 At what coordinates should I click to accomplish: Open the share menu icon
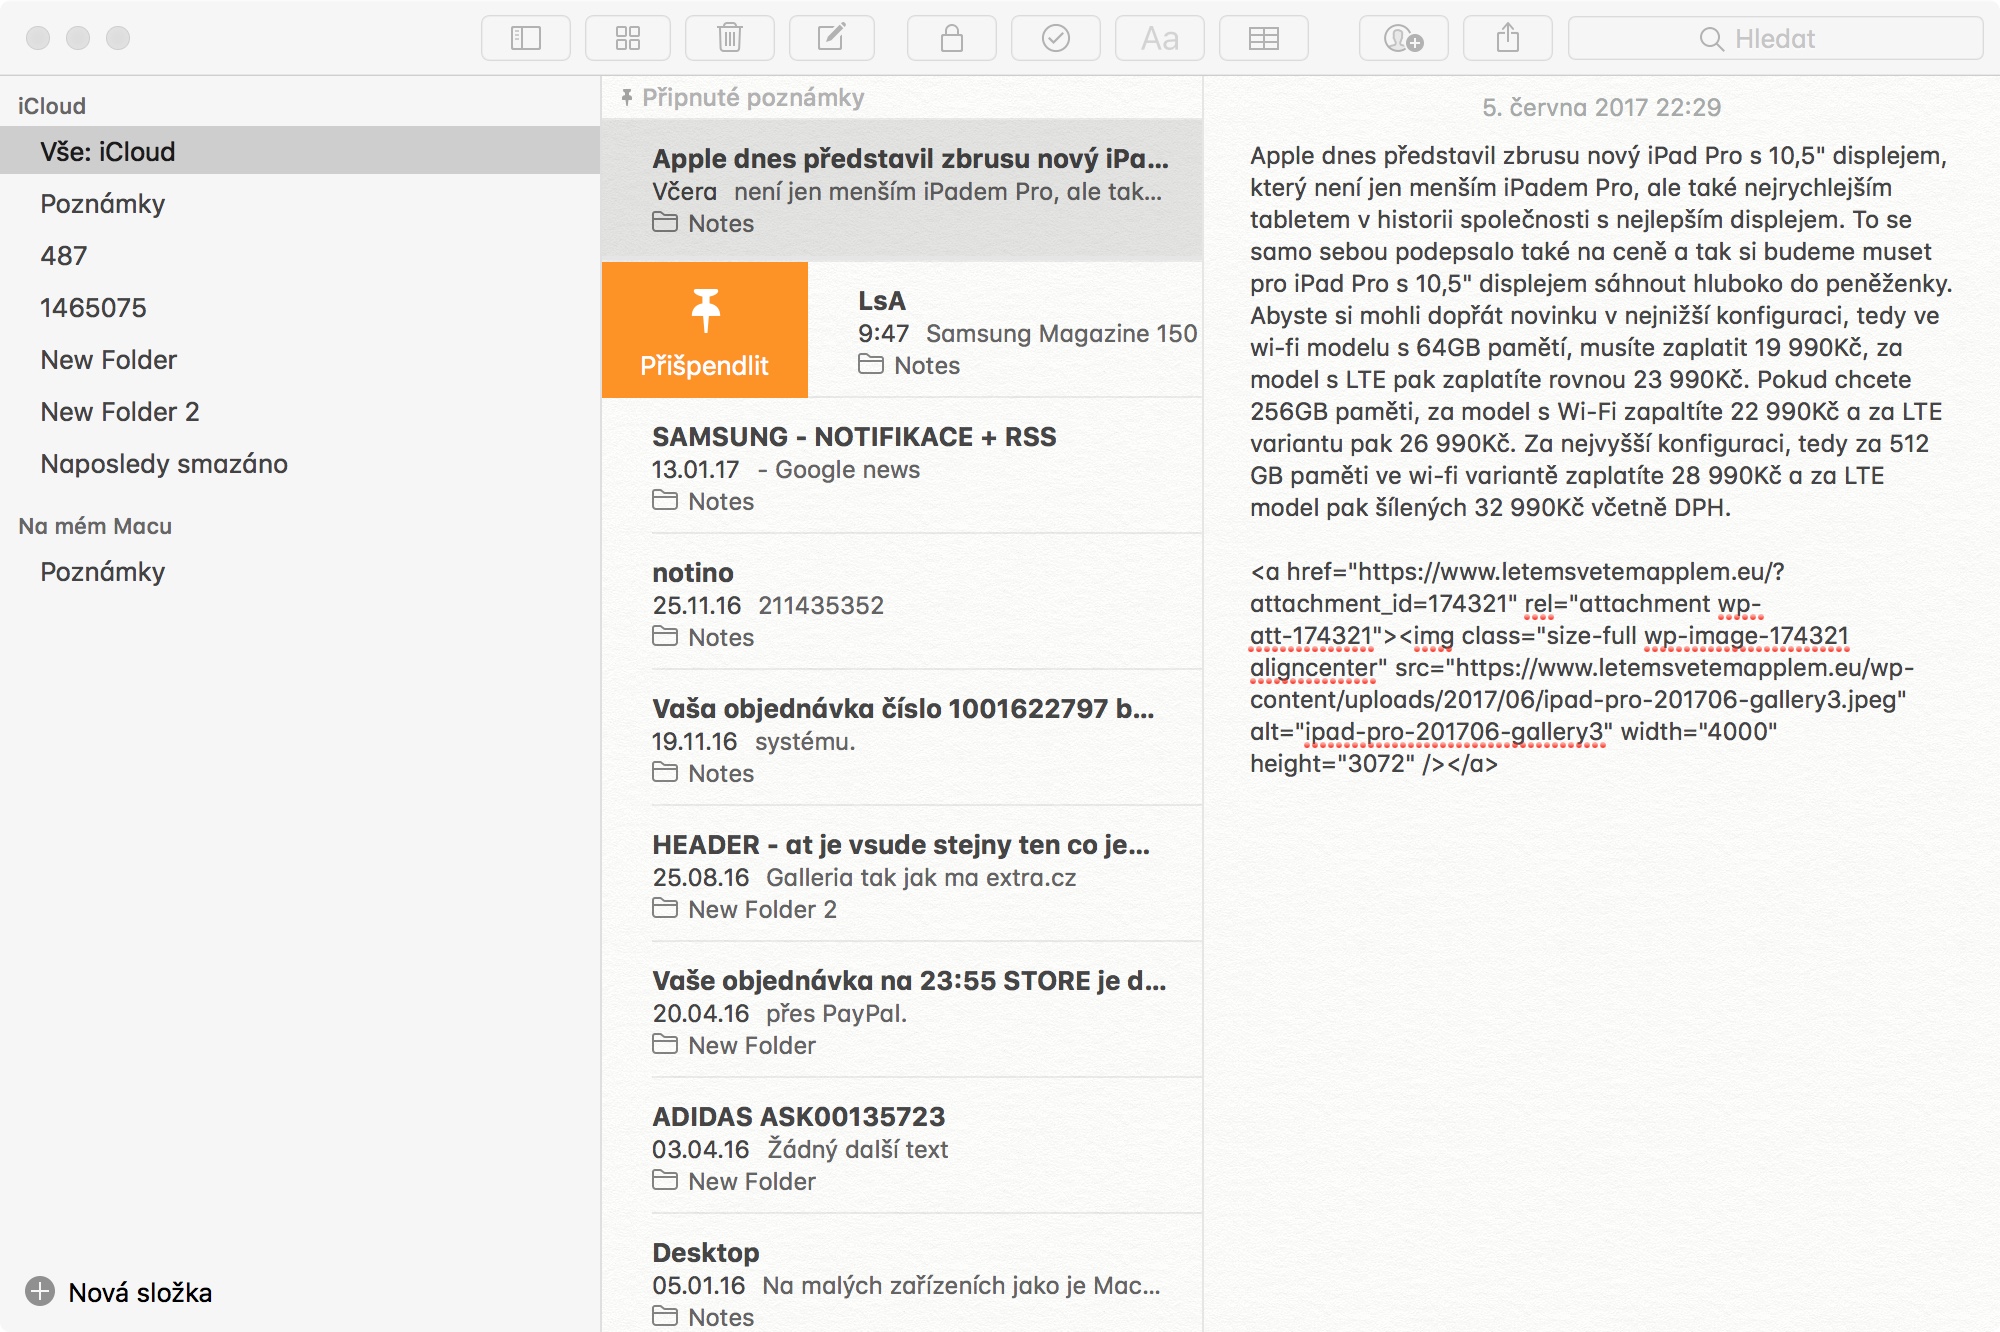pyautogui.click(x=1507, y=39)
